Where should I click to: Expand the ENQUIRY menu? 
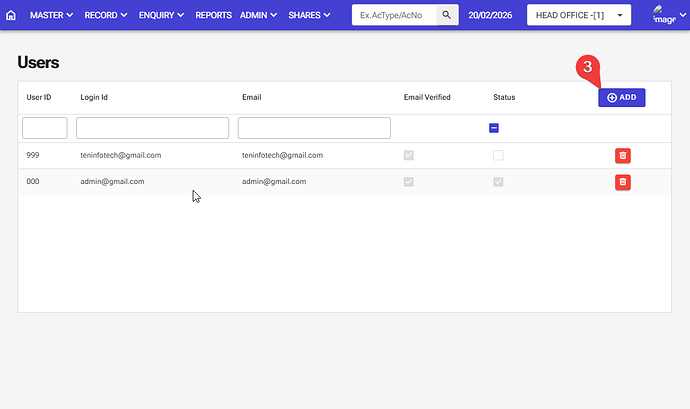click(x=161, y=16)
